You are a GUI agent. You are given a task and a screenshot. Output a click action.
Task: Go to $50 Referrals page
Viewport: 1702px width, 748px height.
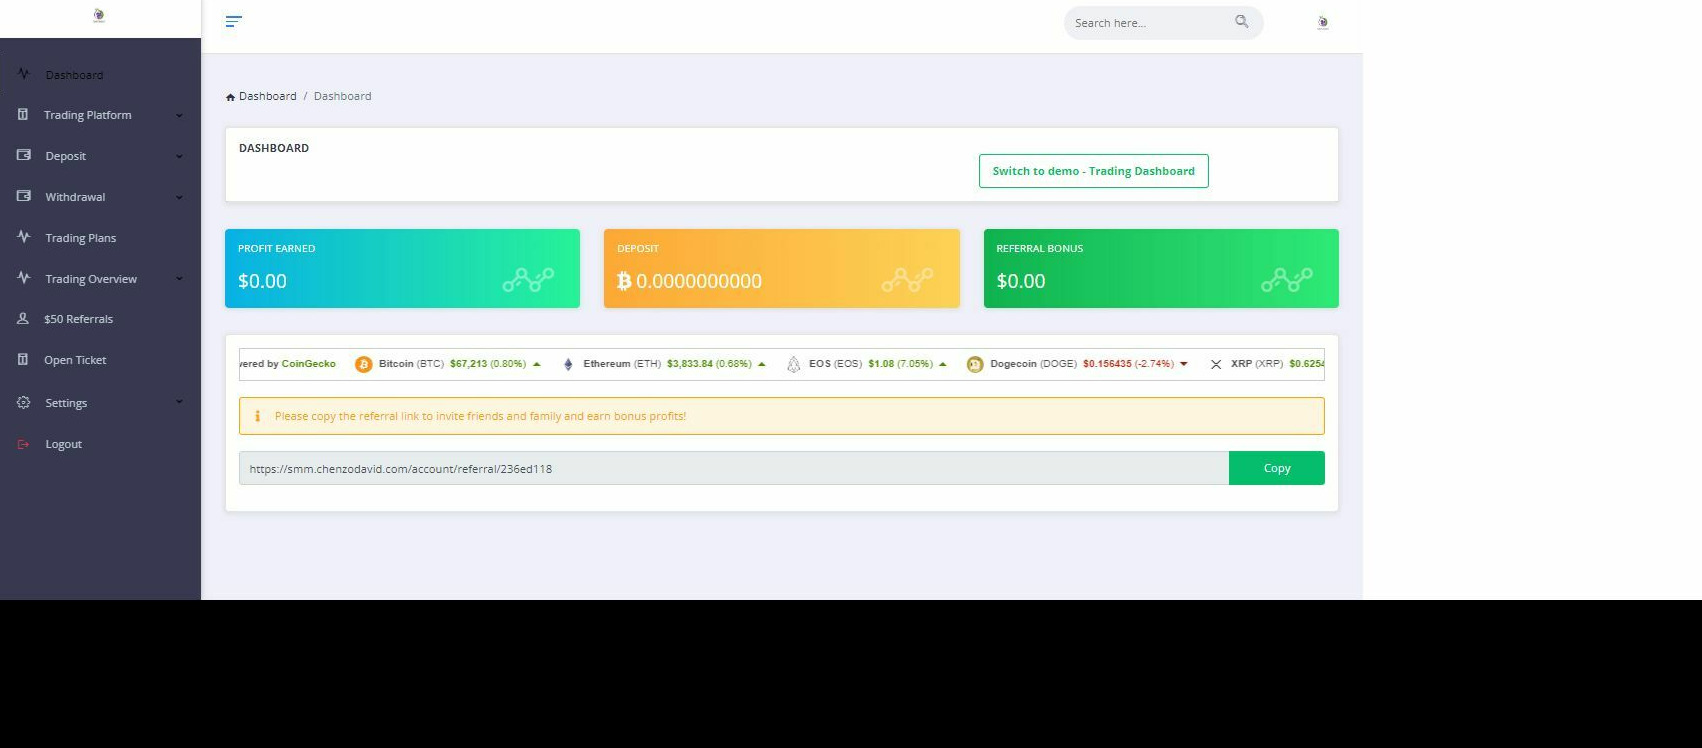[78, 319]
